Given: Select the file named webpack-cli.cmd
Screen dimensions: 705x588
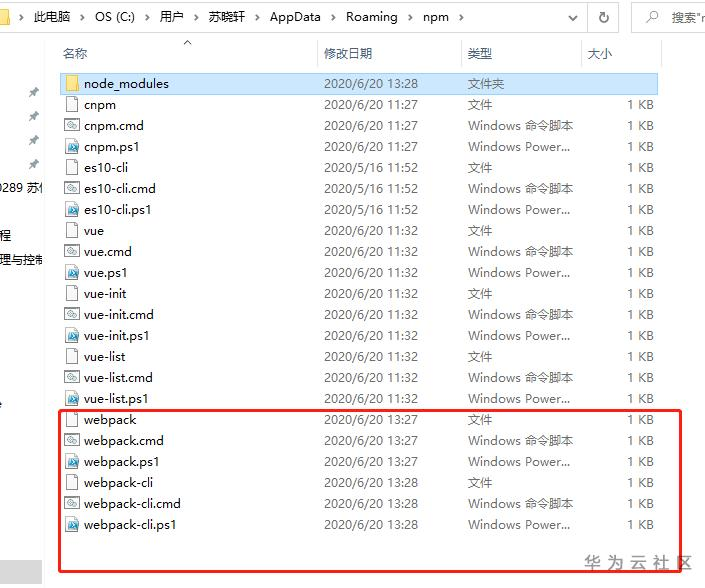Looking at the screenshot, I should point(132,503).
